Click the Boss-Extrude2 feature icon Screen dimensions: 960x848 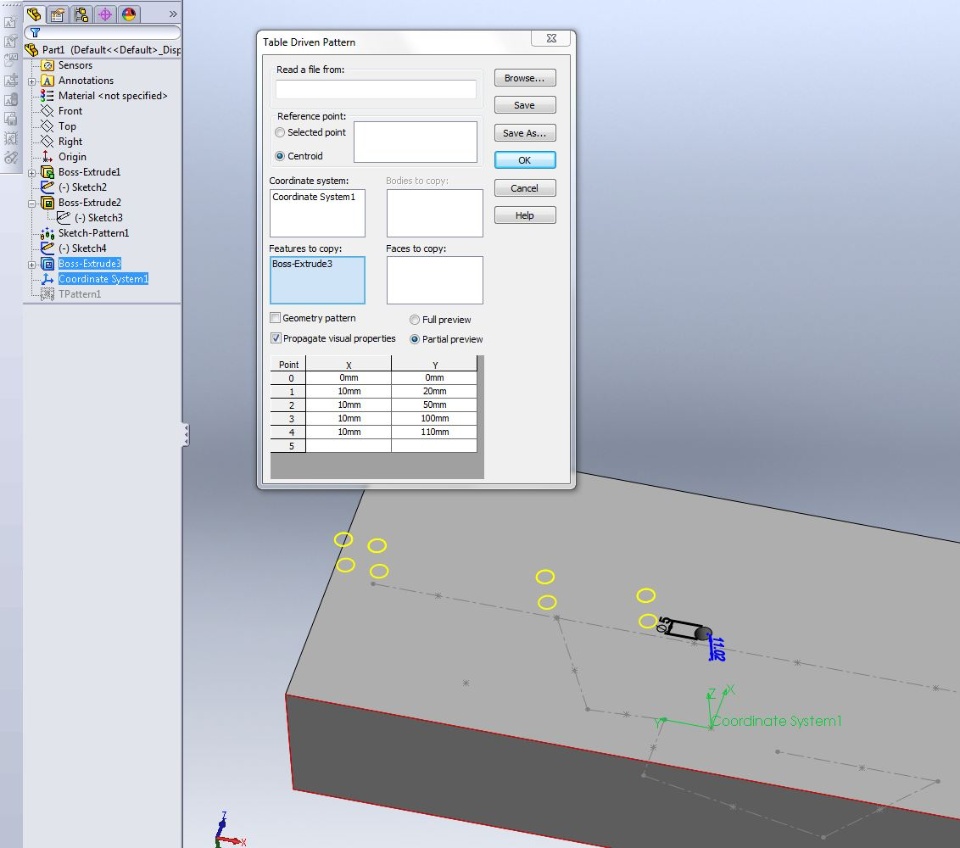click(47, 203)
